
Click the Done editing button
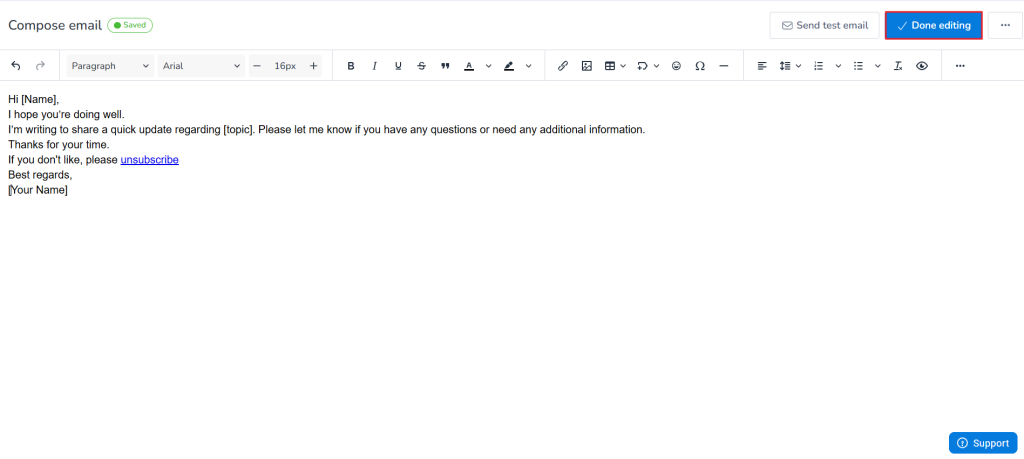point(934,25)
